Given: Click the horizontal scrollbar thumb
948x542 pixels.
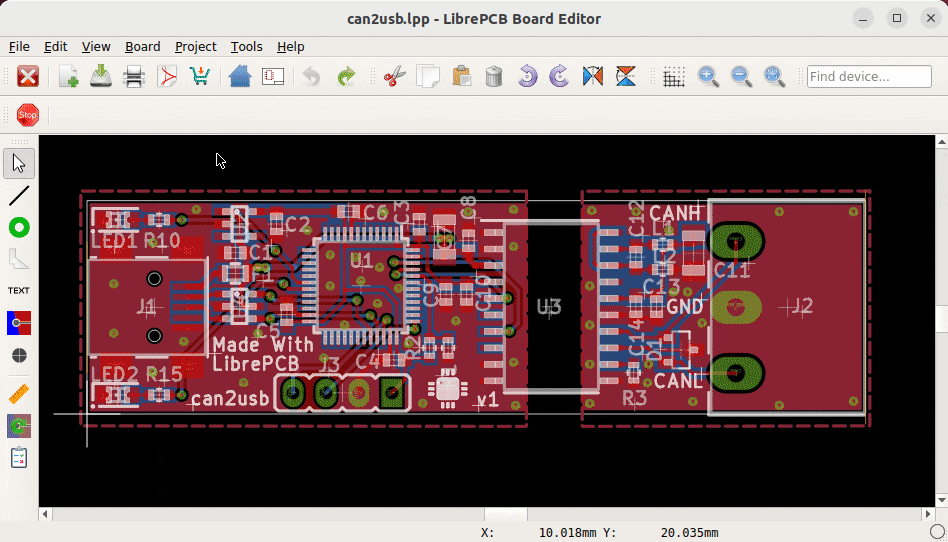Looking at the screenshot, I should [x=505, y=514].
